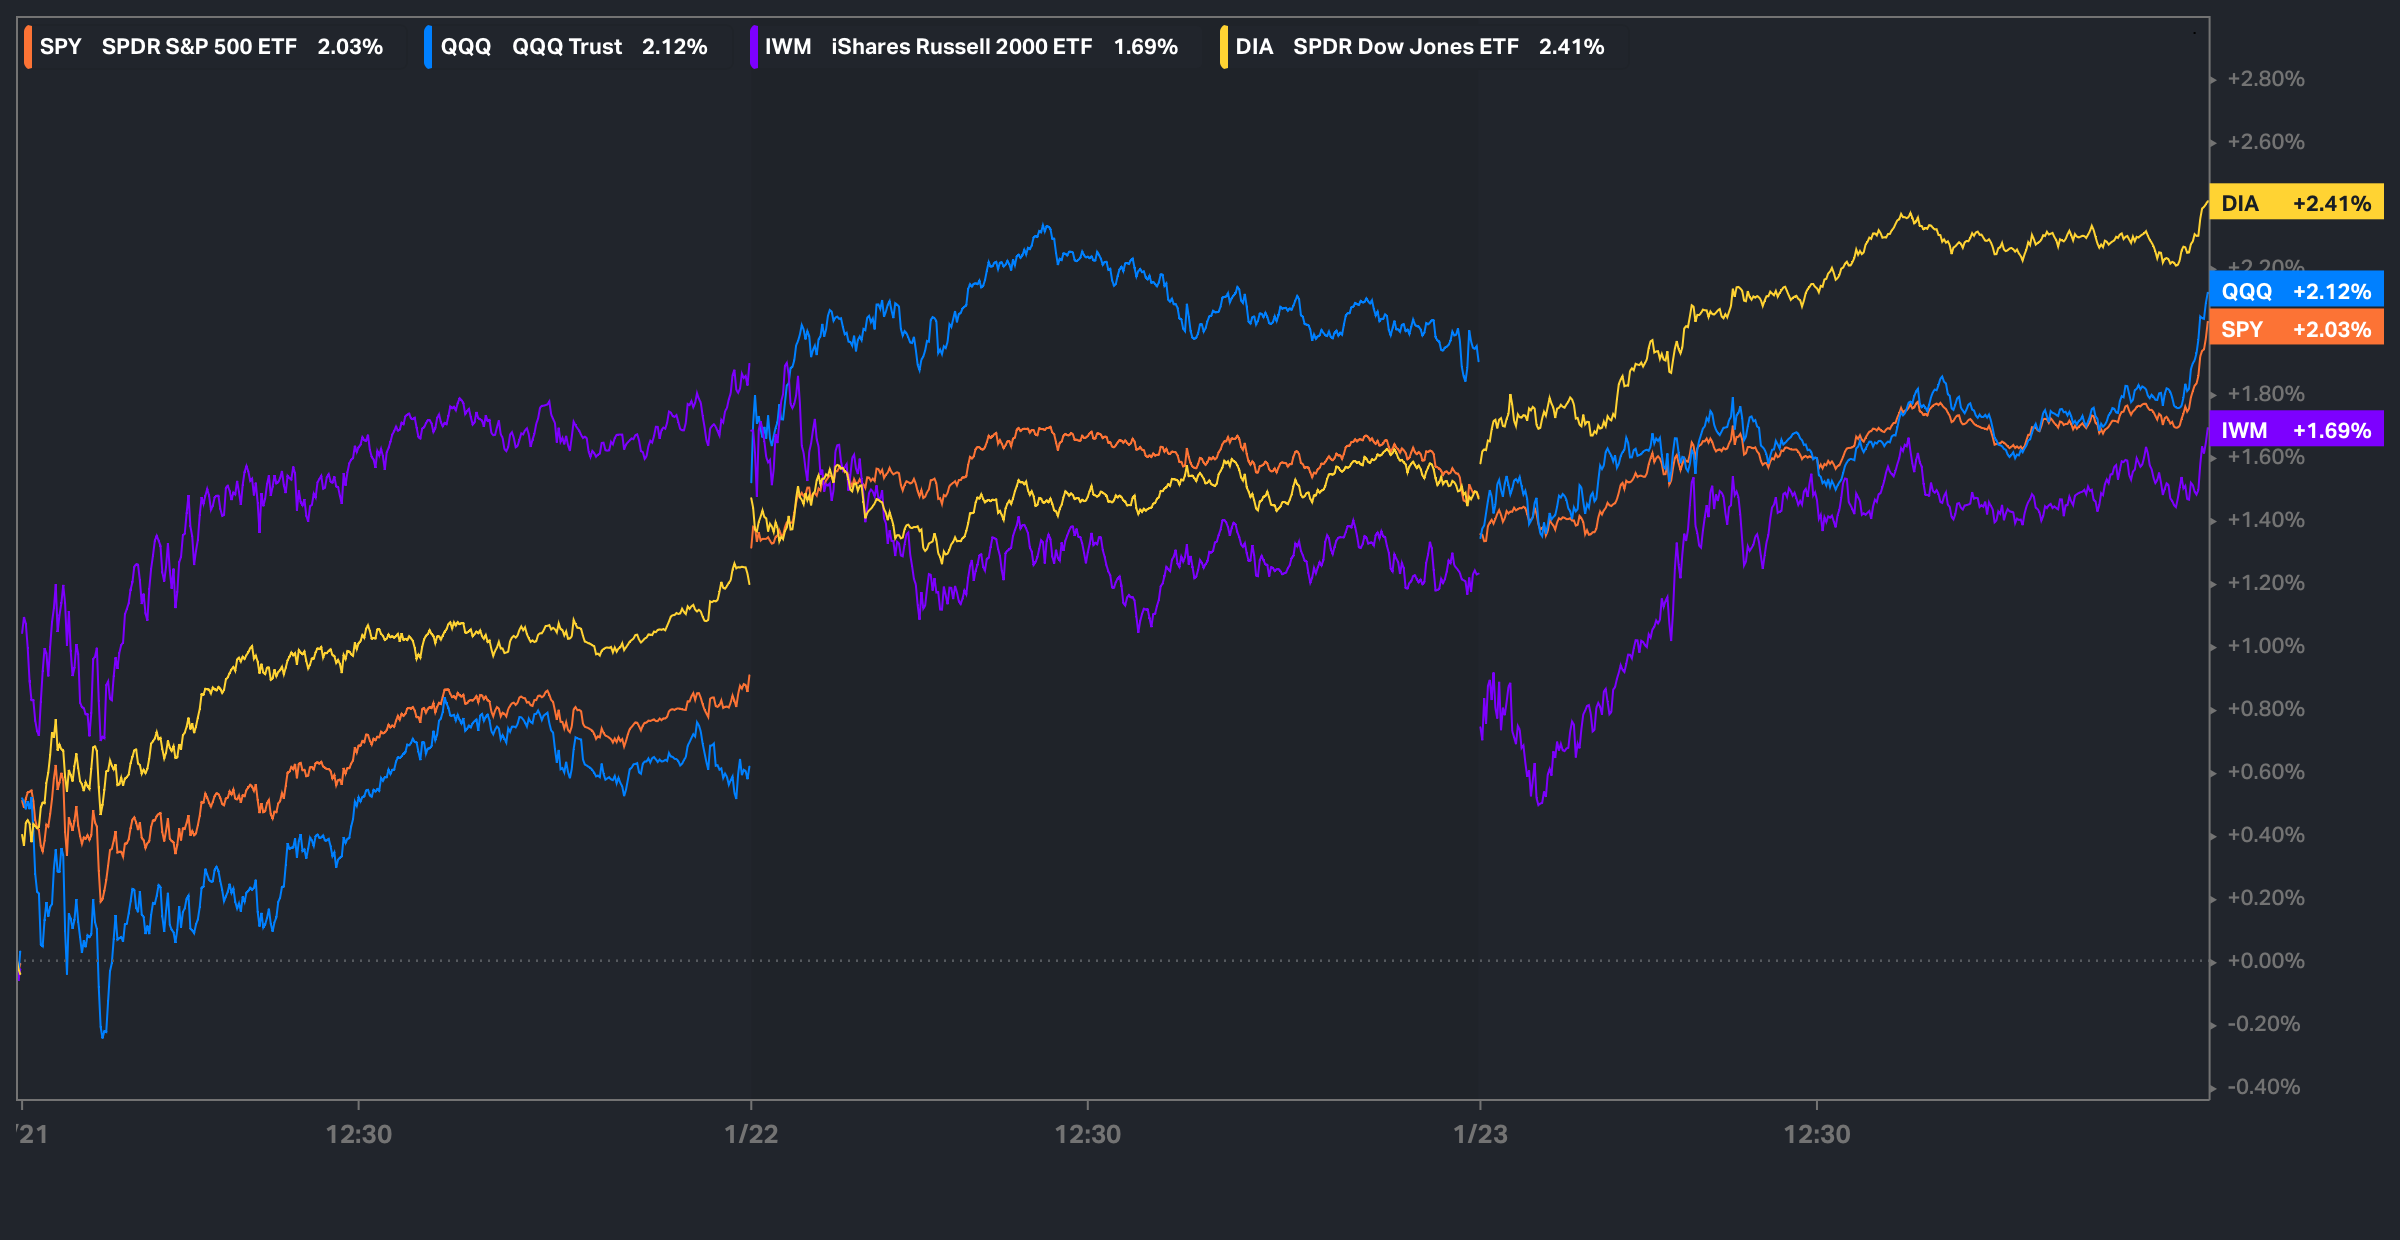Click the 2.41% value in DIA legend

pos(1571,47)
